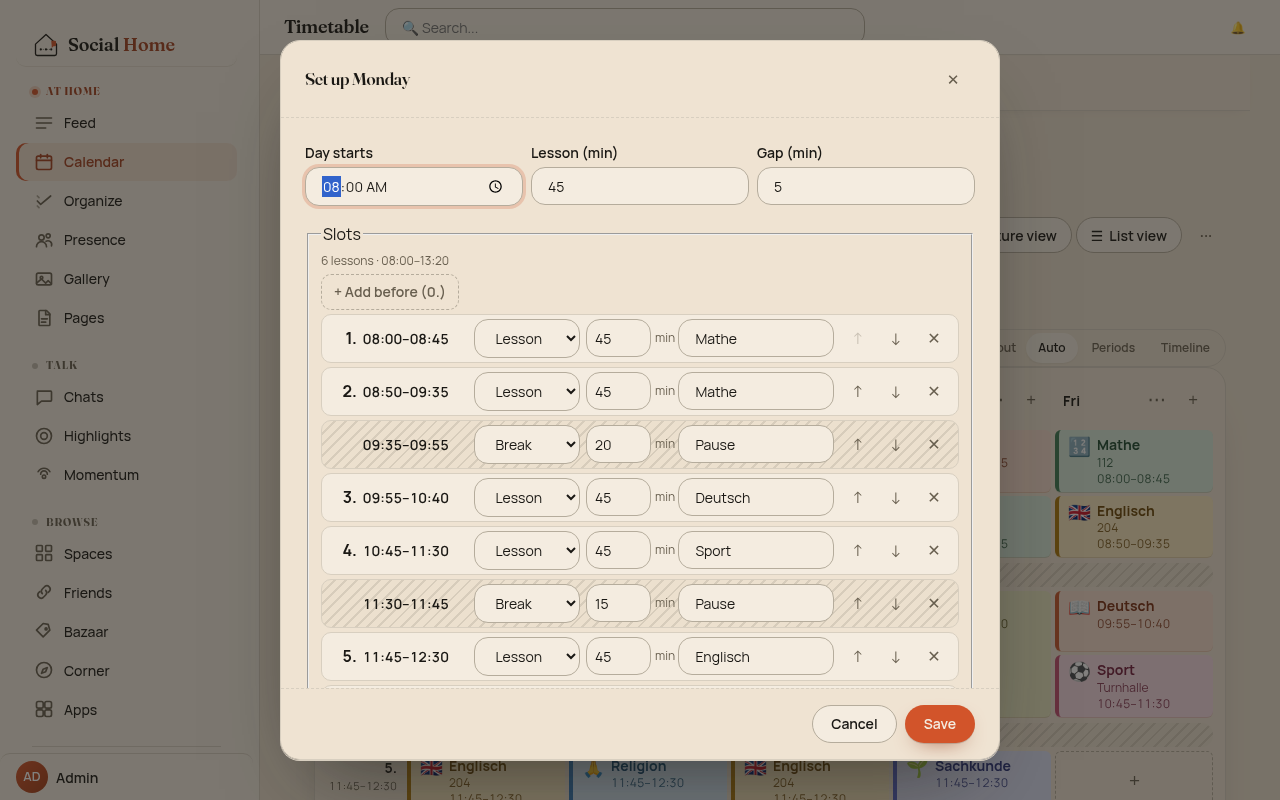
Task: Open Friday Deutsch 09:55–10:40 lesson card
Action: (1134, 620)
